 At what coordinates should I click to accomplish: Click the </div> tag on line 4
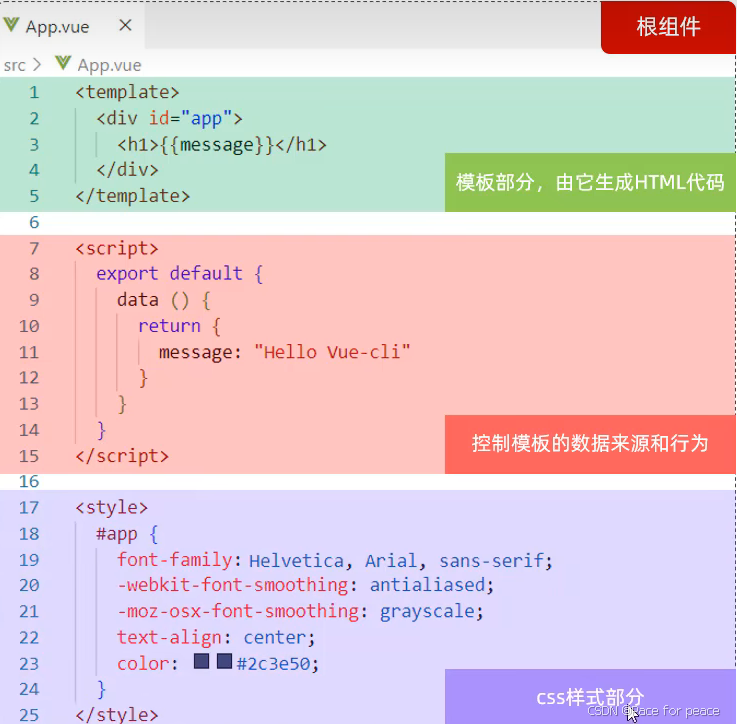coord(127,170)
